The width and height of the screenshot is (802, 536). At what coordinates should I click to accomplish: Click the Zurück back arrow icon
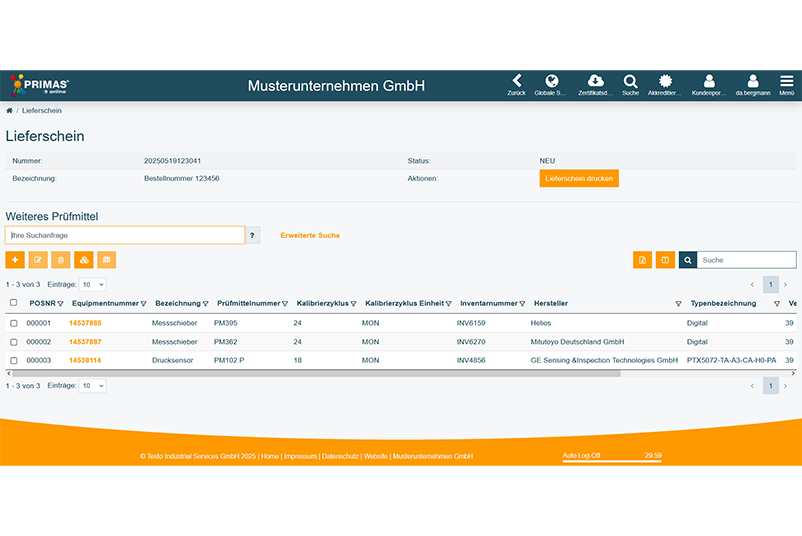coord(516,82)
